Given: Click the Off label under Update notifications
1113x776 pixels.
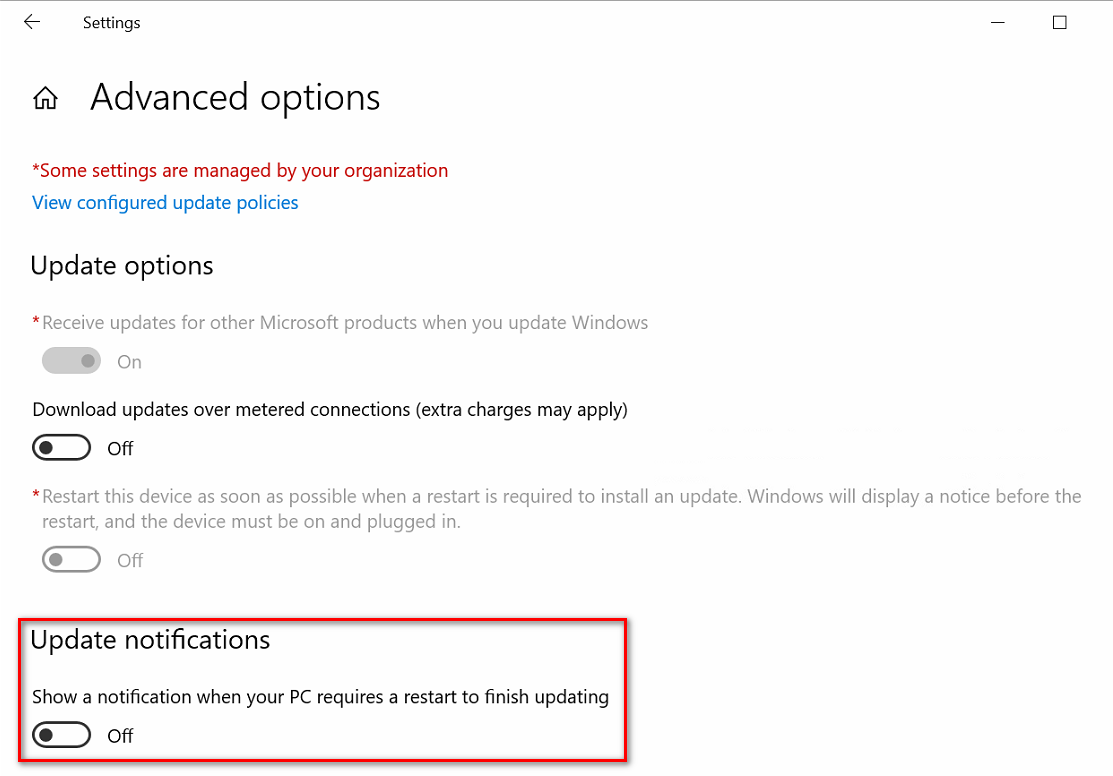Looking at the screenshot, I should (120, 735).
